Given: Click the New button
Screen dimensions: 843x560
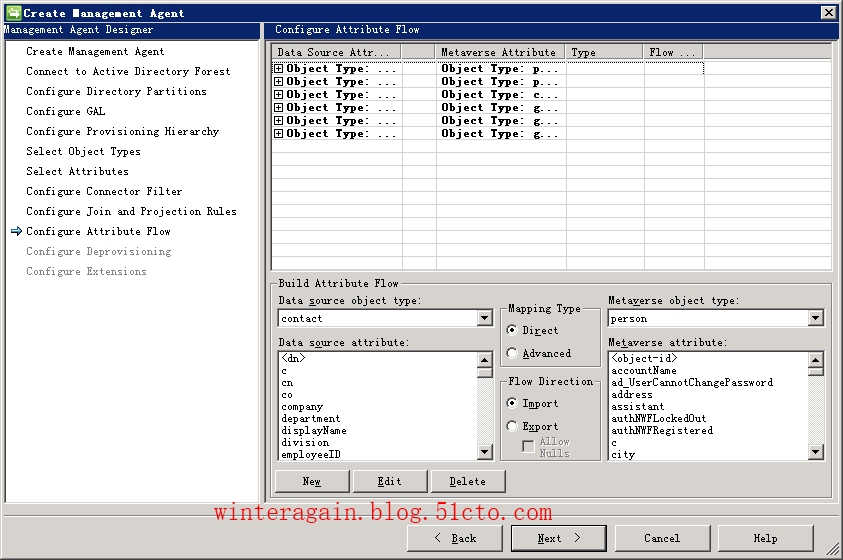Looking at the screenshot, I should pyautogui.click(x=312, y=481).
